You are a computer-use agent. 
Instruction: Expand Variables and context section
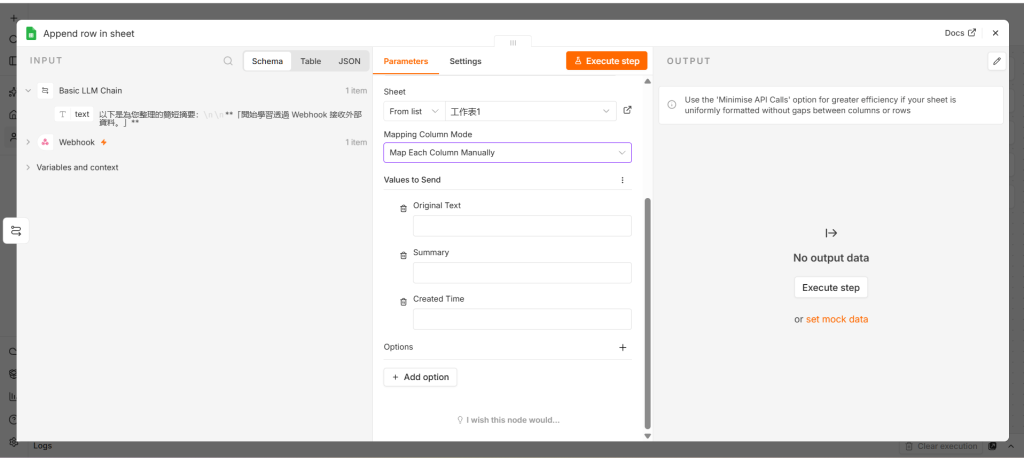tap(28, 167)
